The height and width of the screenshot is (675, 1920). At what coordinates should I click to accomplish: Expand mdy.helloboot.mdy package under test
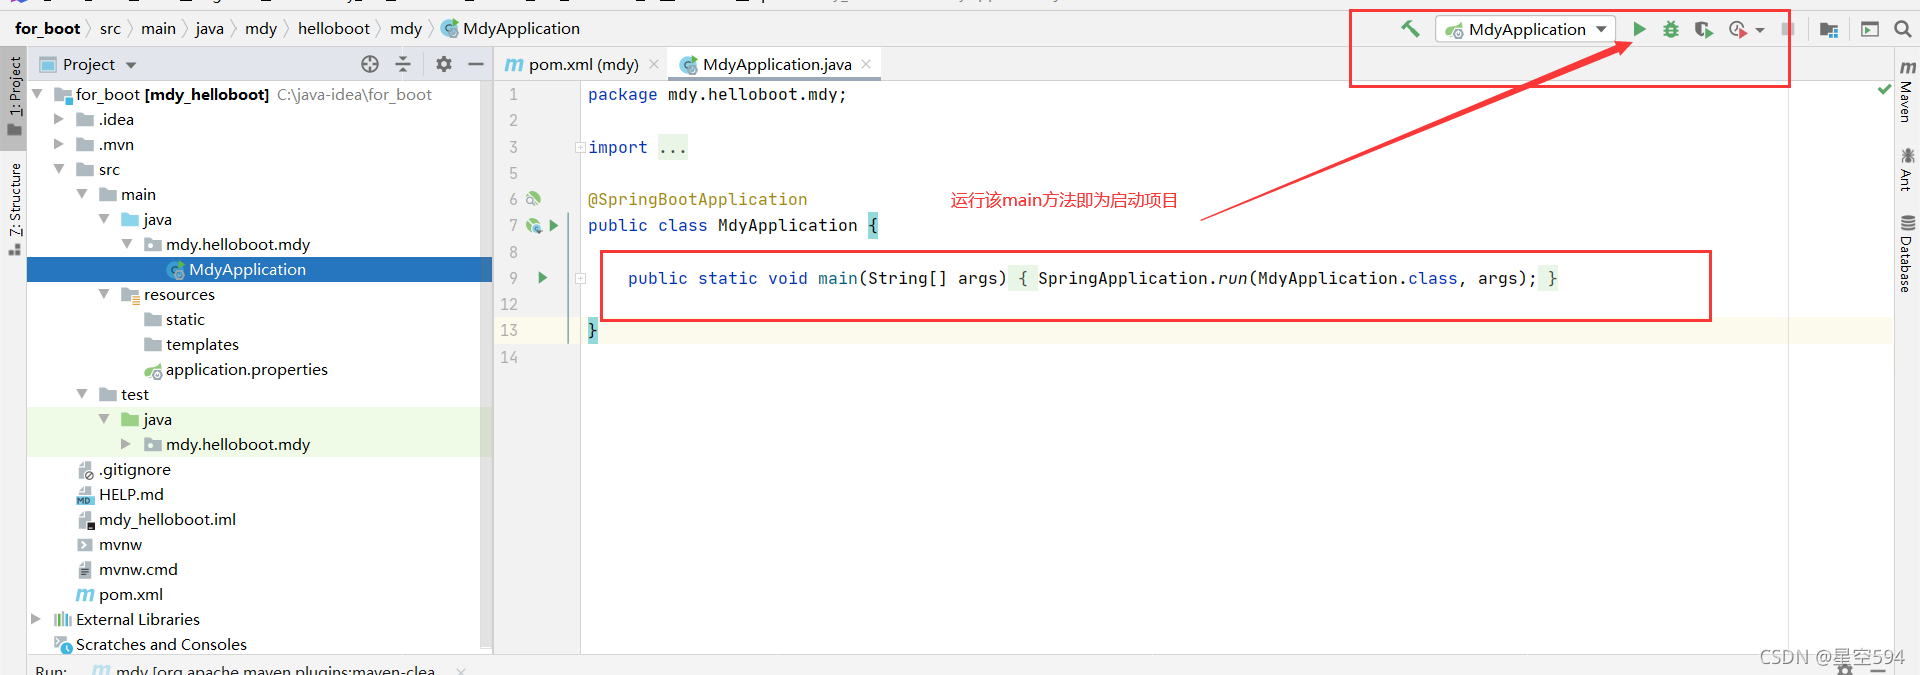click(x=126, y=444)
